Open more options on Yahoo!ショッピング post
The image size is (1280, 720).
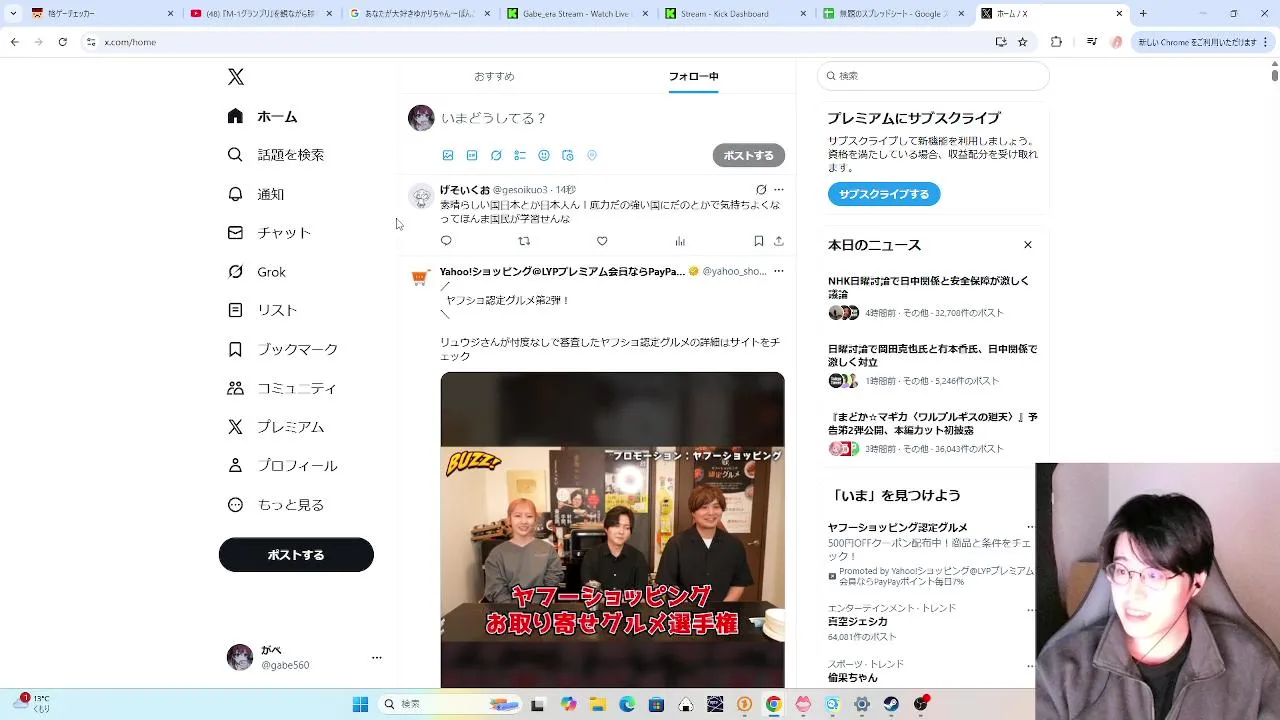pos(779,271)
